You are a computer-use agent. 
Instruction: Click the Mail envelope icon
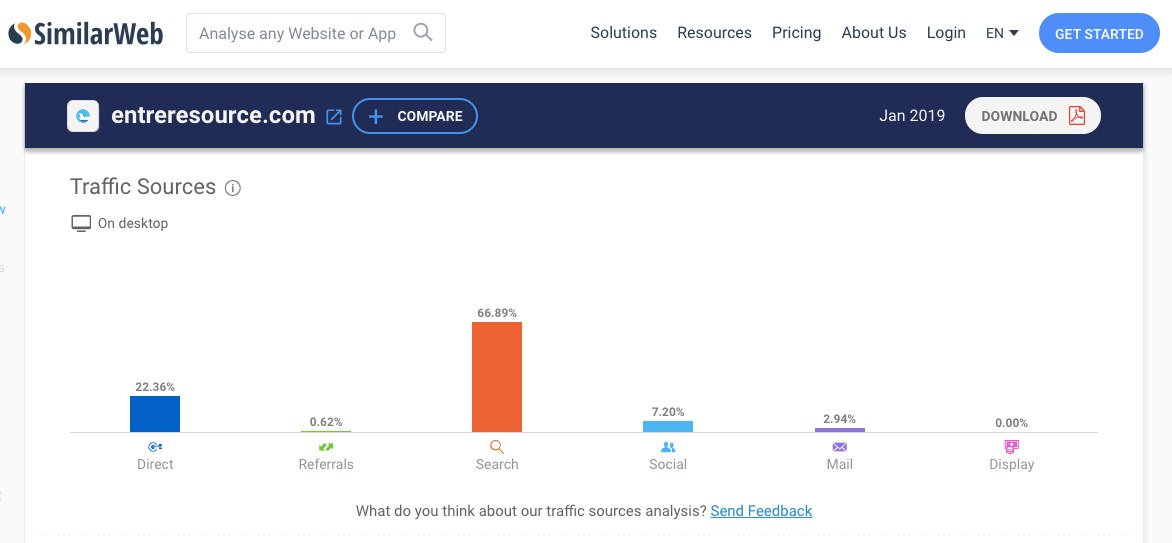point(840,447)
